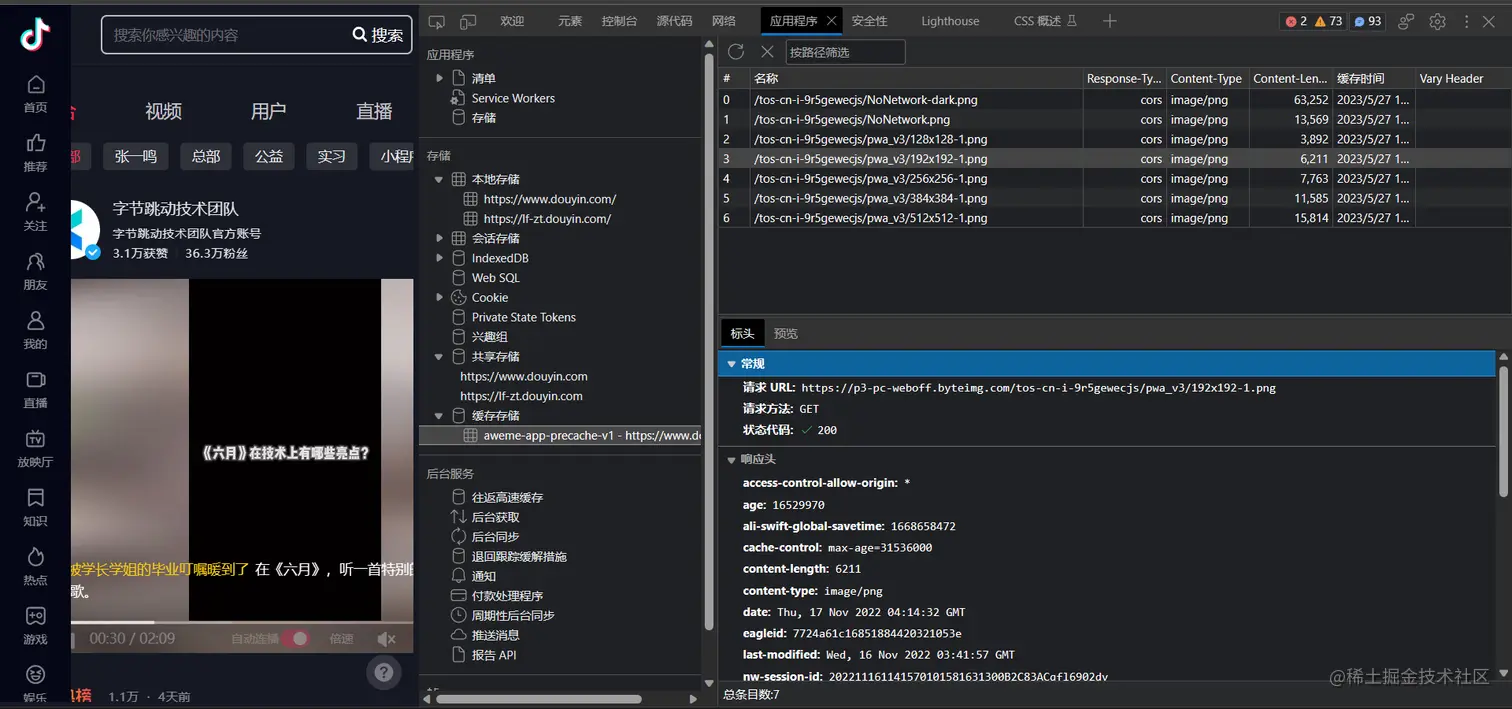1512x709 pixels.
Task: Open 首页 home in Douyin sidebar
Action: (x=35, y=94)
